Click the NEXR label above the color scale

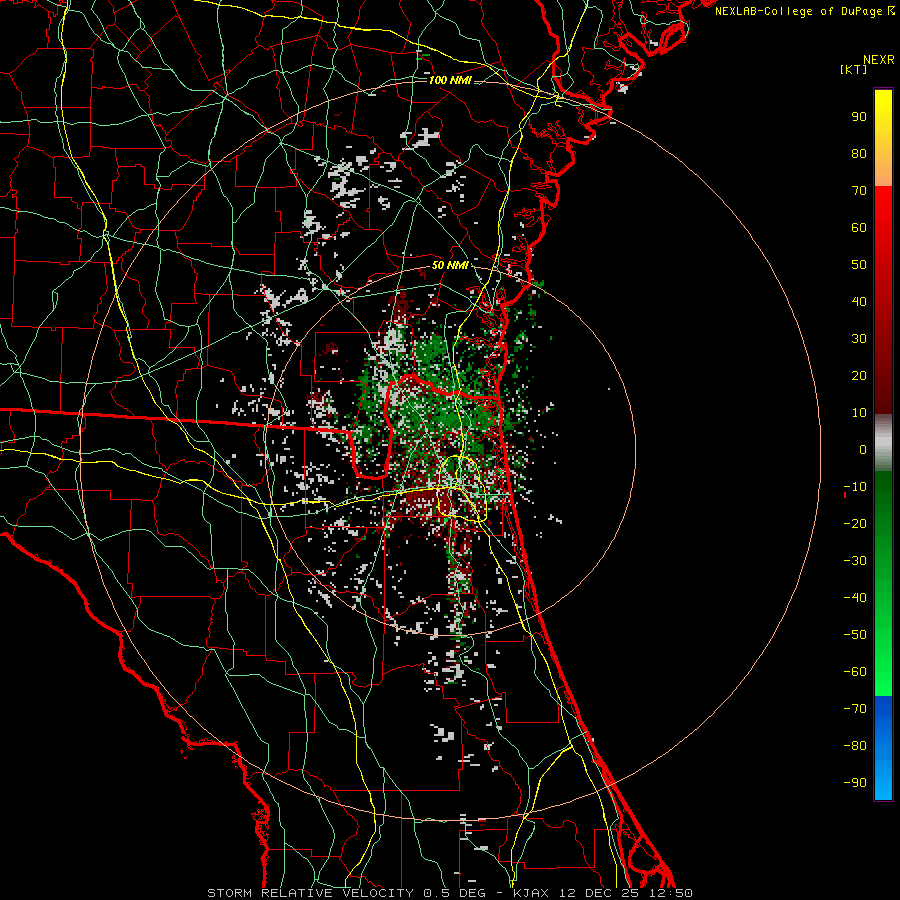[x=878, y=60]
